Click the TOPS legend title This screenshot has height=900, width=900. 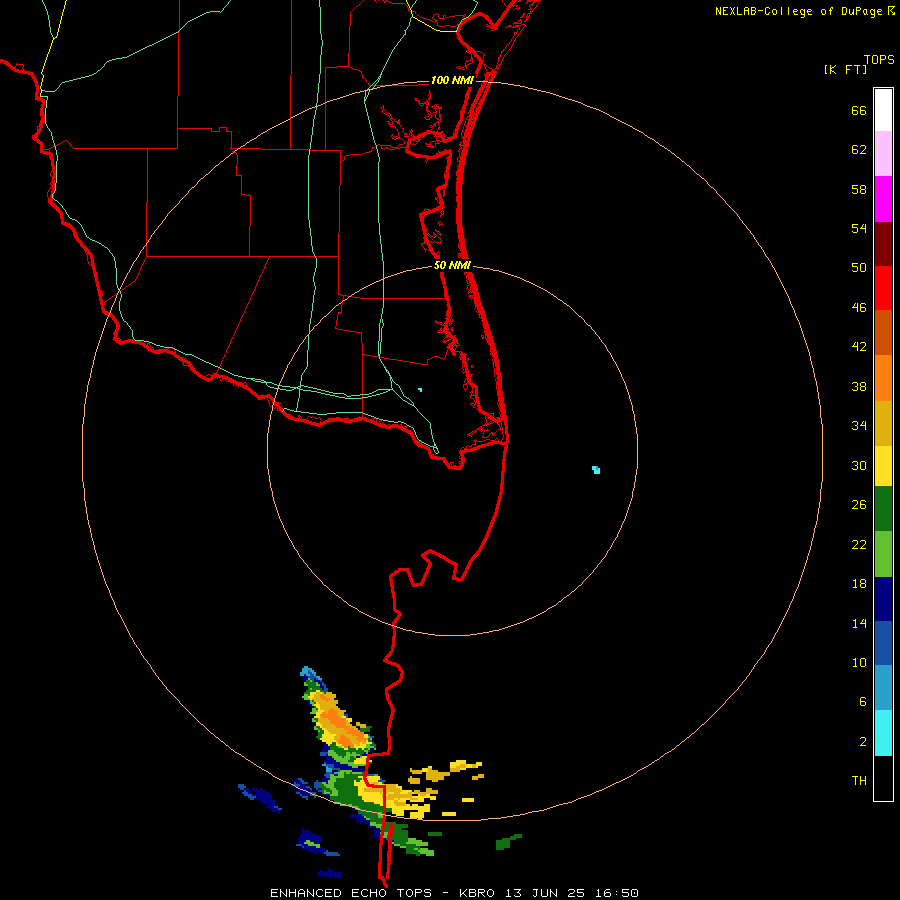[879, 59]
